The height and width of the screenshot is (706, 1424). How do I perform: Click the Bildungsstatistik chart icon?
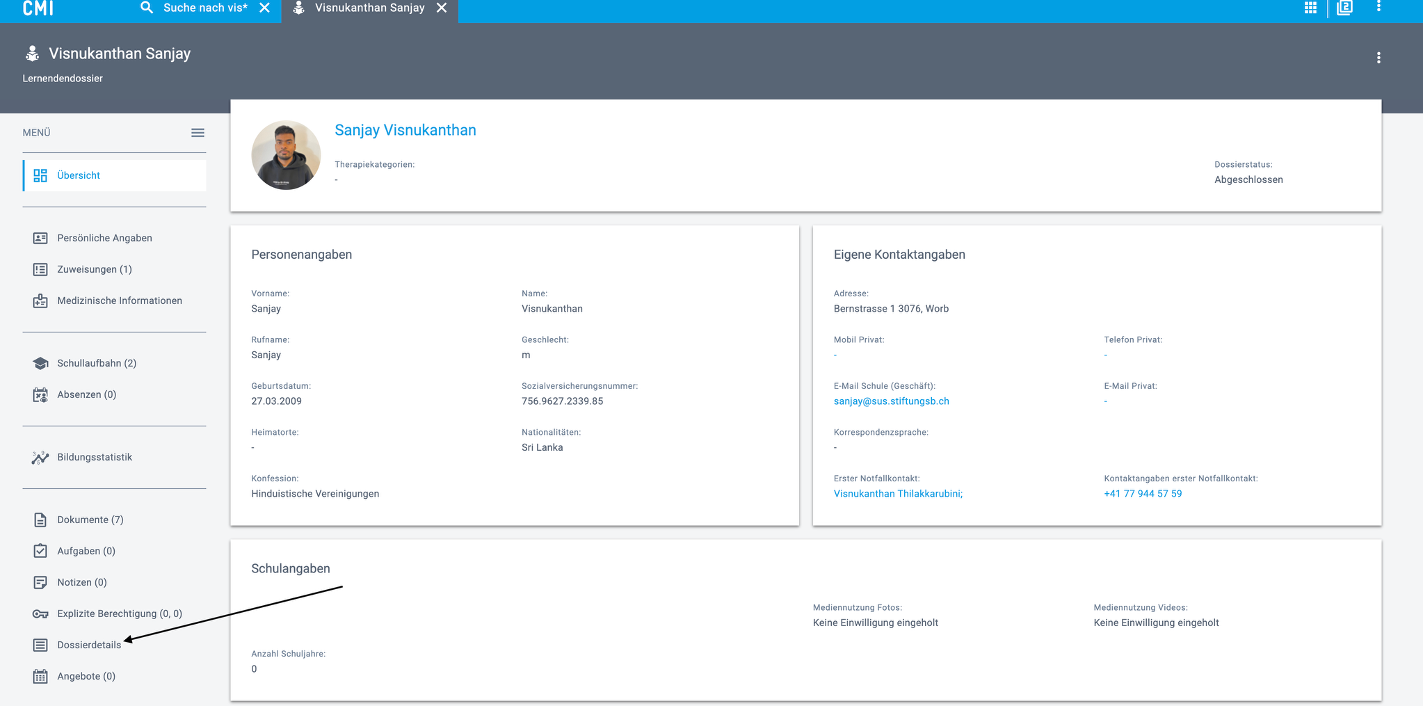(x=40, y=458)
